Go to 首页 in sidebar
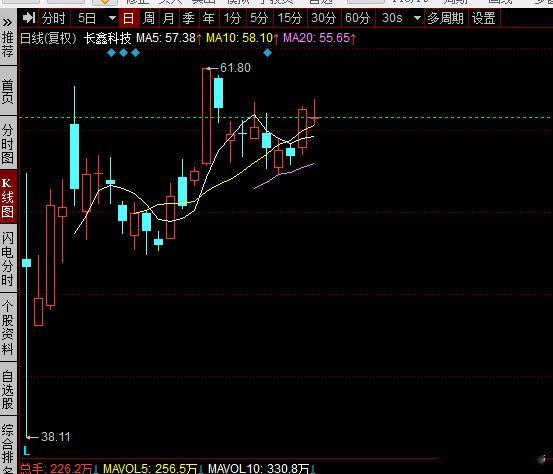553x474 pixels. pos(7,91)
